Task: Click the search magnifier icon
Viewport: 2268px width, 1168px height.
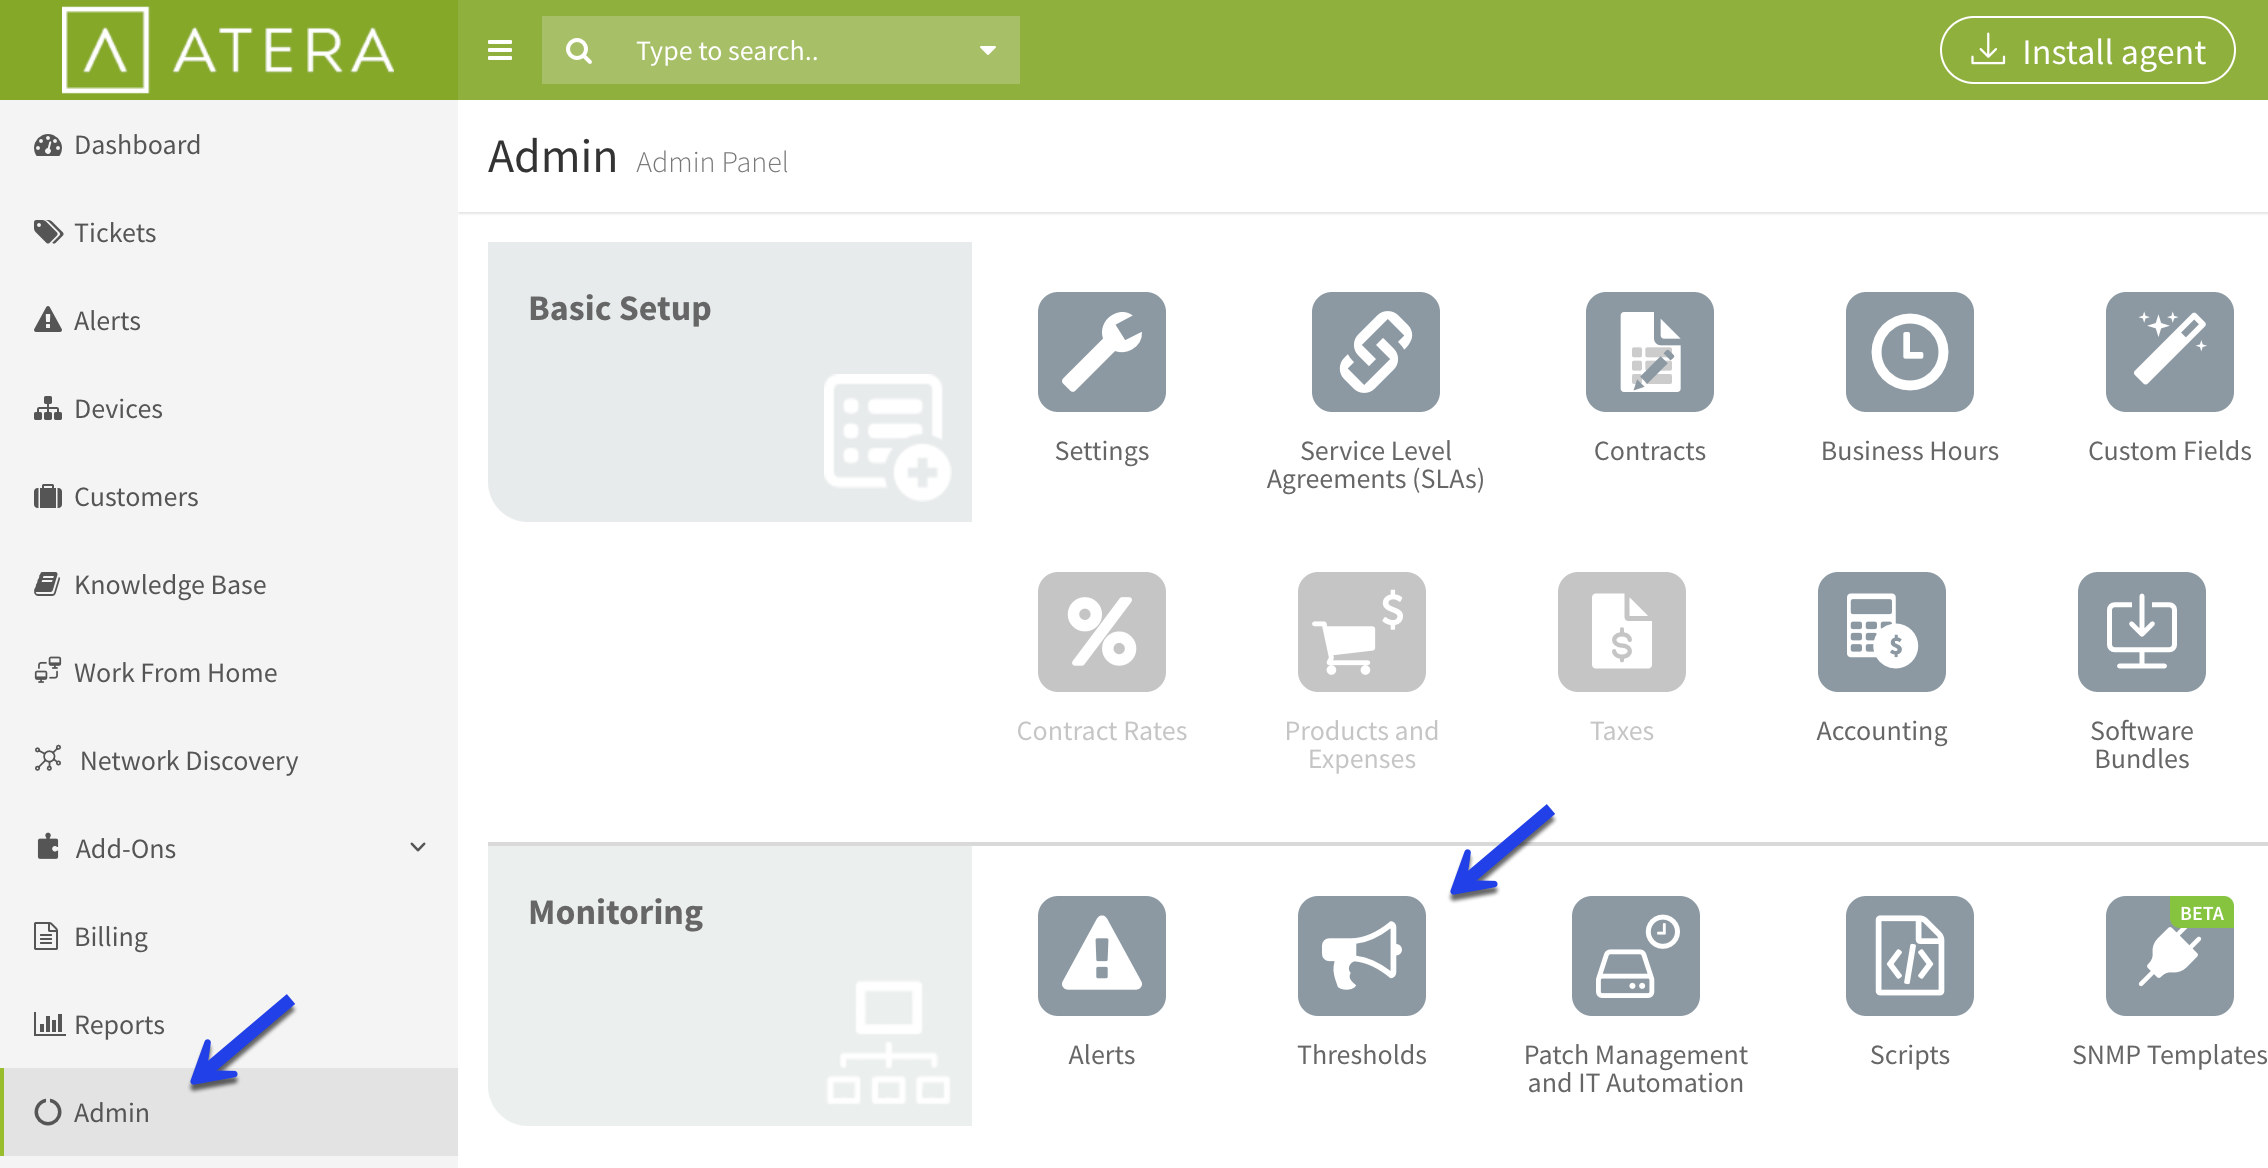Action: 578,50
